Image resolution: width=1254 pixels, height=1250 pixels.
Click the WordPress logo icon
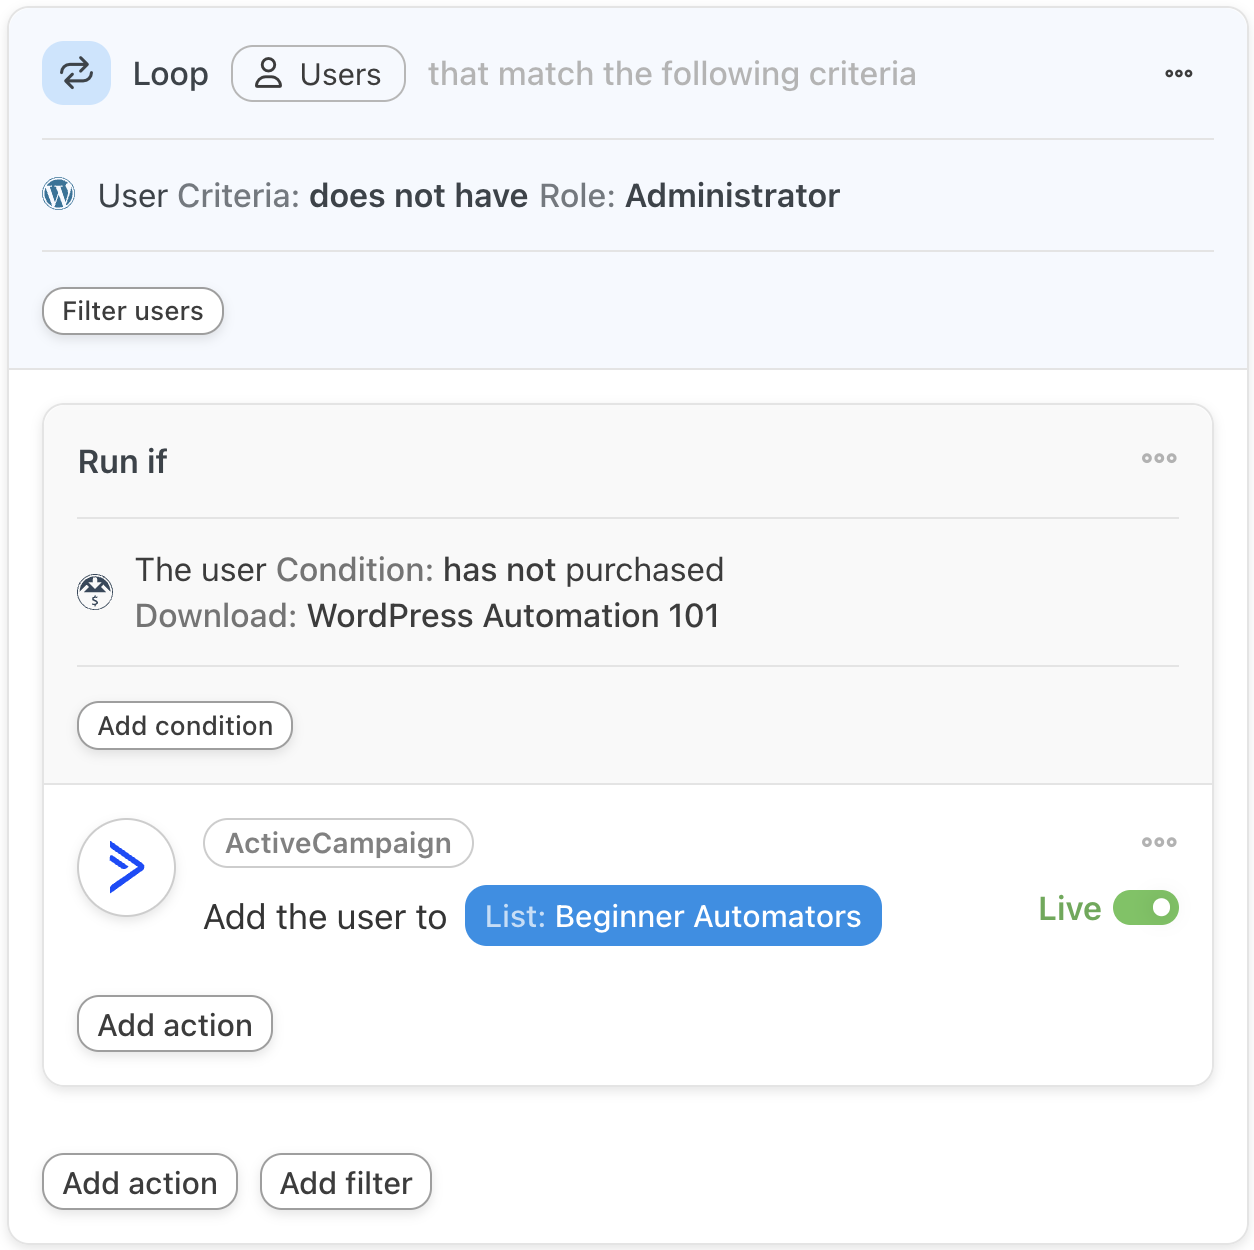pos(59,194)
